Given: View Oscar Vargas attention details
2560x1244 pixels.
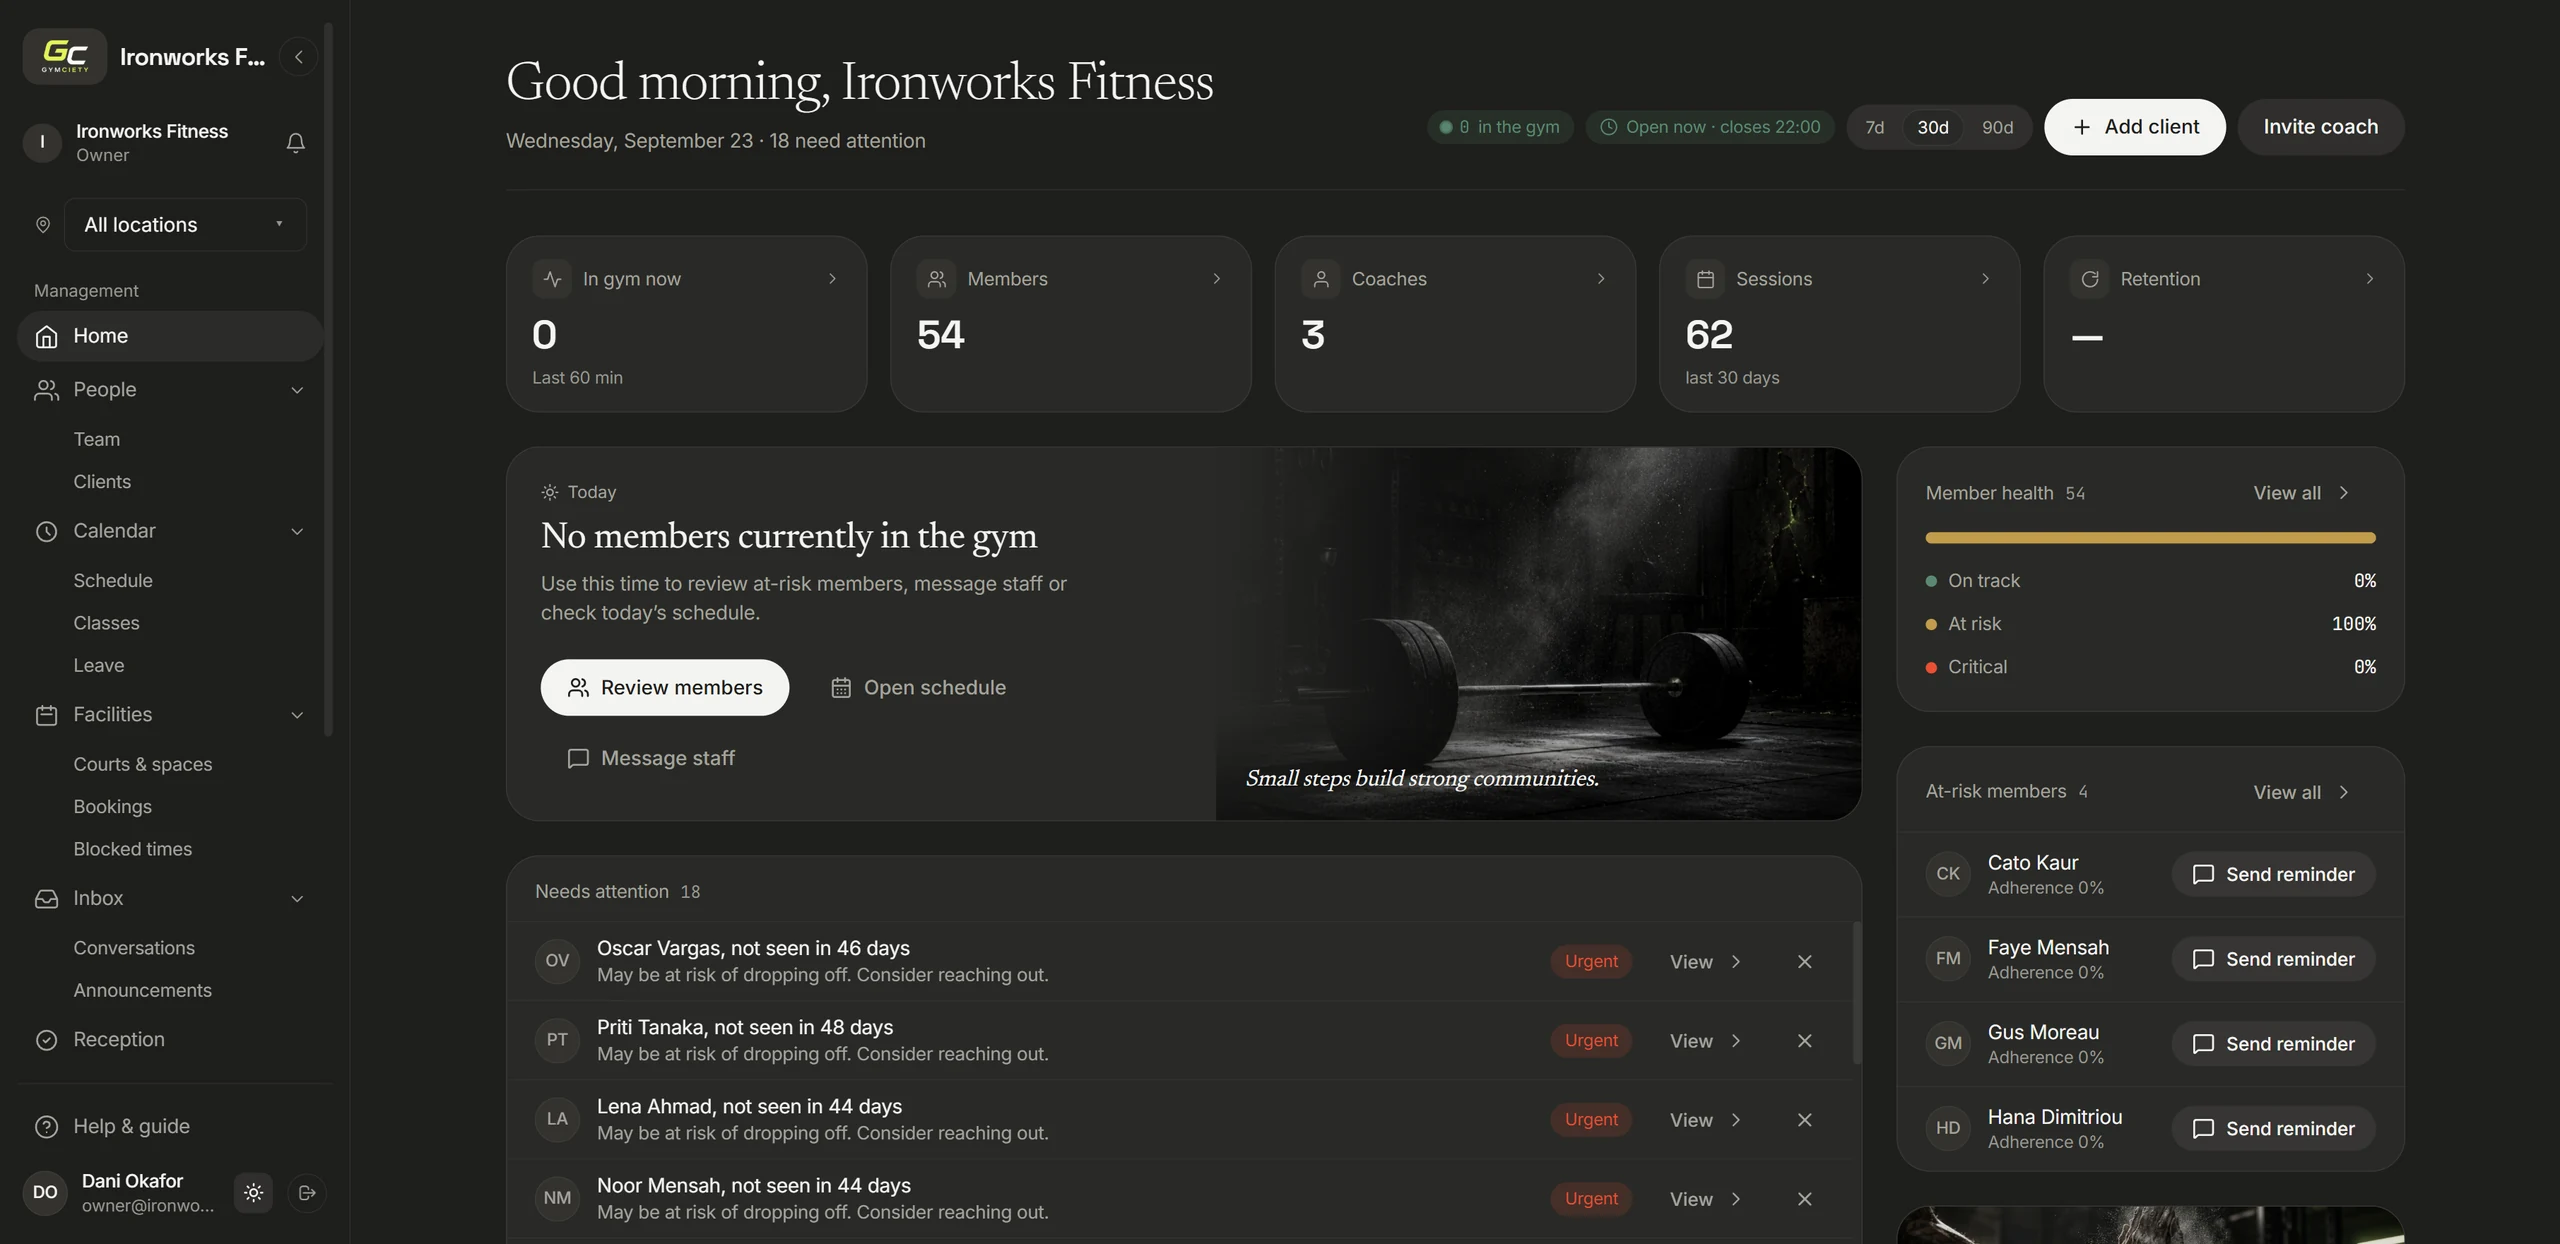Looking at the screenshot, I should click(x=1705, y=961).
